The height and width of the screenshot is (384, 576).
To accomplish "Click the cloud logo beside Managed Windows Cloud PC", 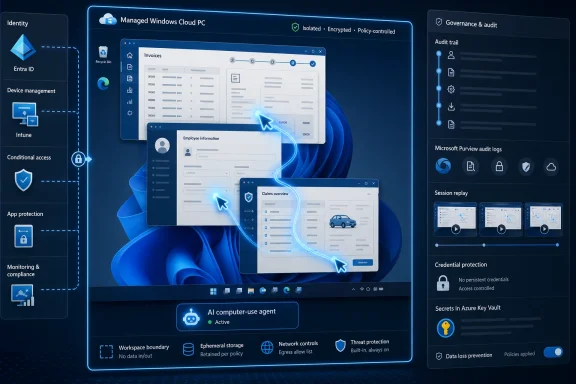I will pyautogui.click(x=108, y=19).
